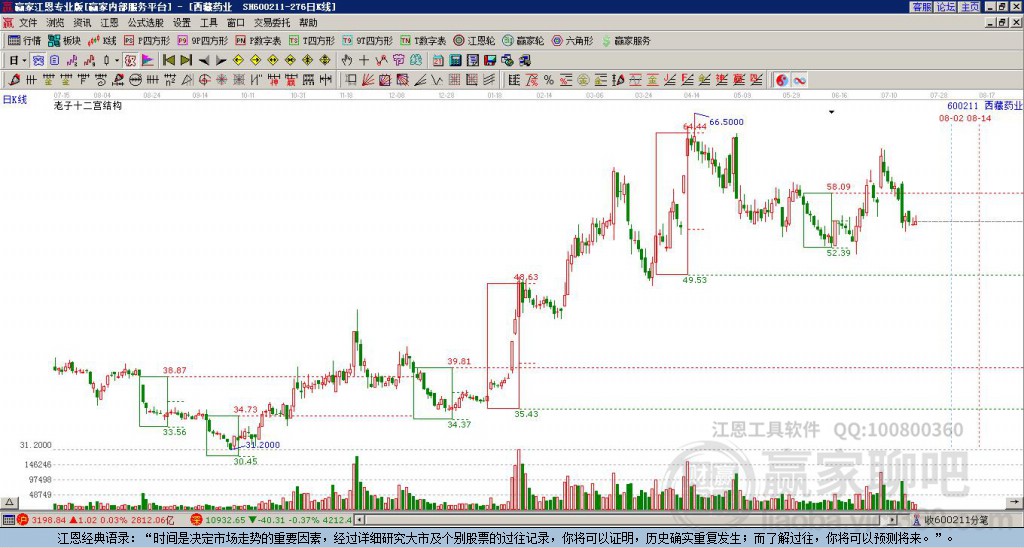Open the T四方形 tool
The height and width of the screenshot is (548, 1024).
[x=312, y=40]
